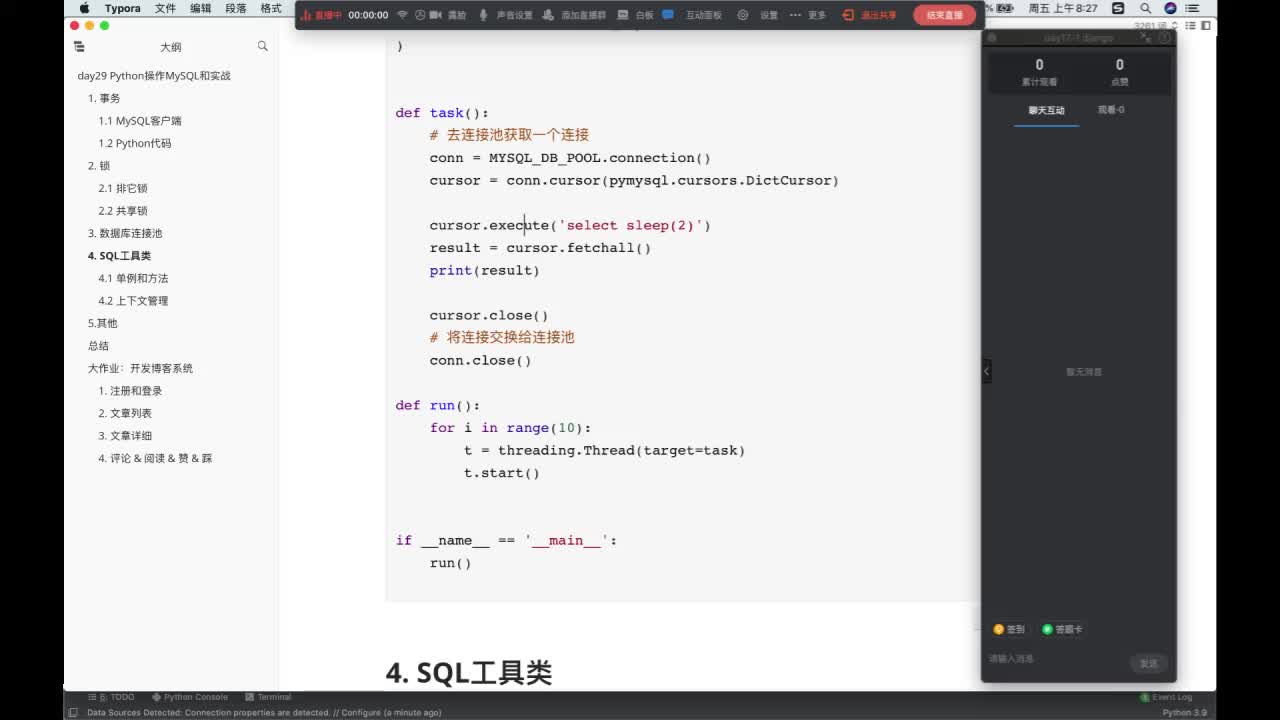The width and height of the screenshot is (1280, 720).
Task: Expand the 更多 more options
Action: pyautogui.click(x=808, y=15)
